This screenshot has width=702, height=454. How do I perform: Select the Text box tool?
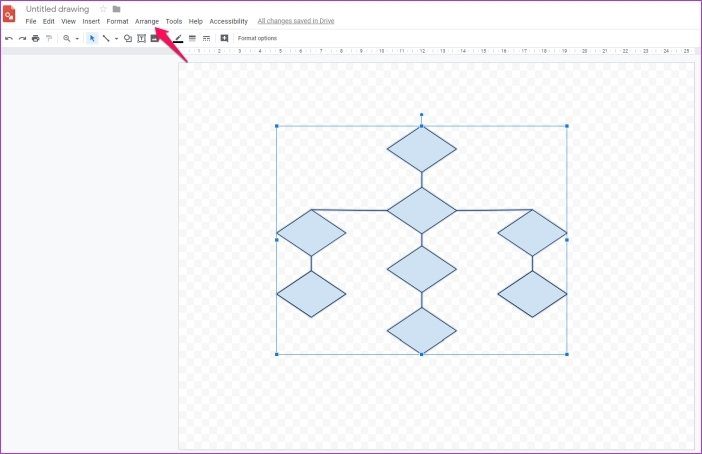pyautogui.click(x=141, y=39)
